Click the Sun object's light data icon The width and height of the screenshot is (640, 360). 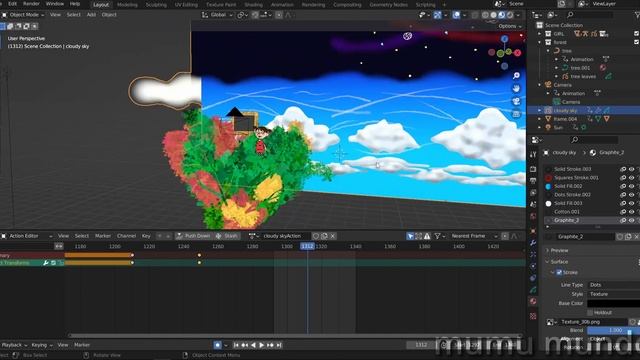(x=584, y=127)
